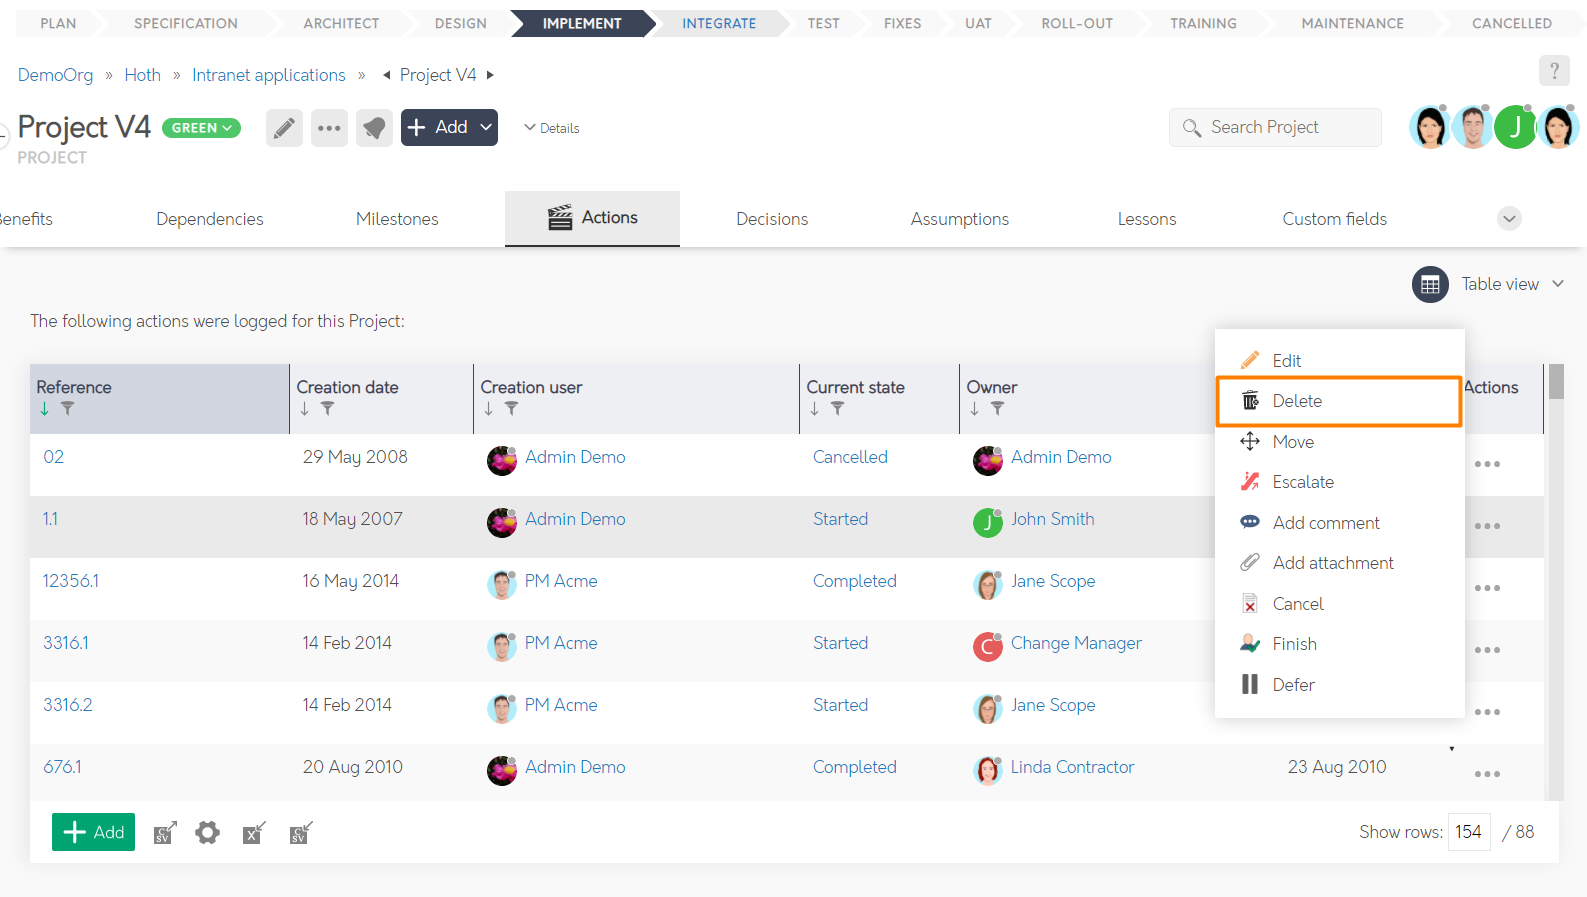Click the settings gear icon below table

click(207, 832)
